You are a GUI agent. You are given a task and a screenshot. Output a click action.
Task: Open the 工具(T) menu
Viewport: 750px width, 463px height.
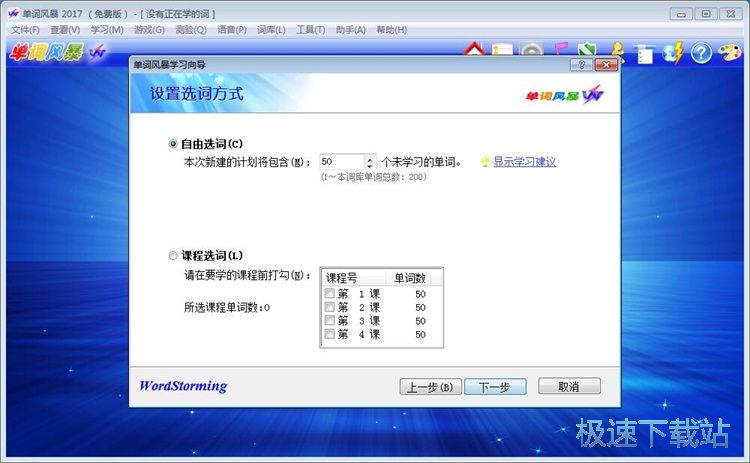(x=310, y=30)
